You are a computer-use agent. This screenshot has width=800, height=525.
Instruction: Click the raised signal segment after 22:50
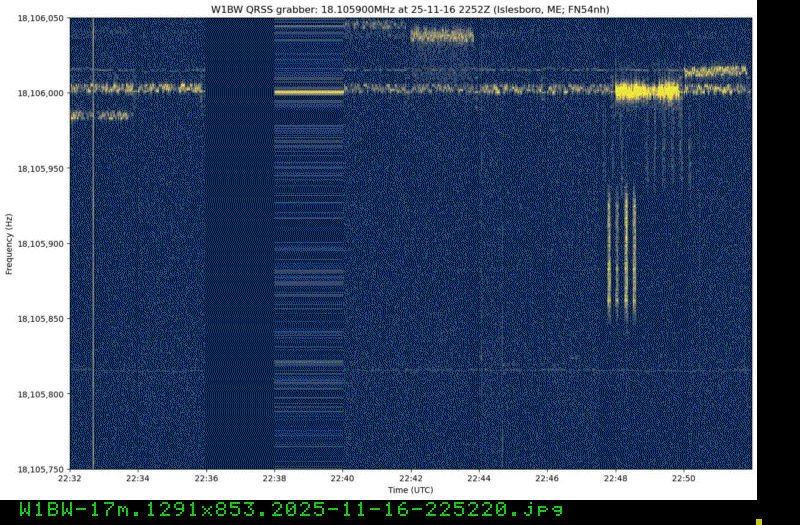tap(715, 71)
